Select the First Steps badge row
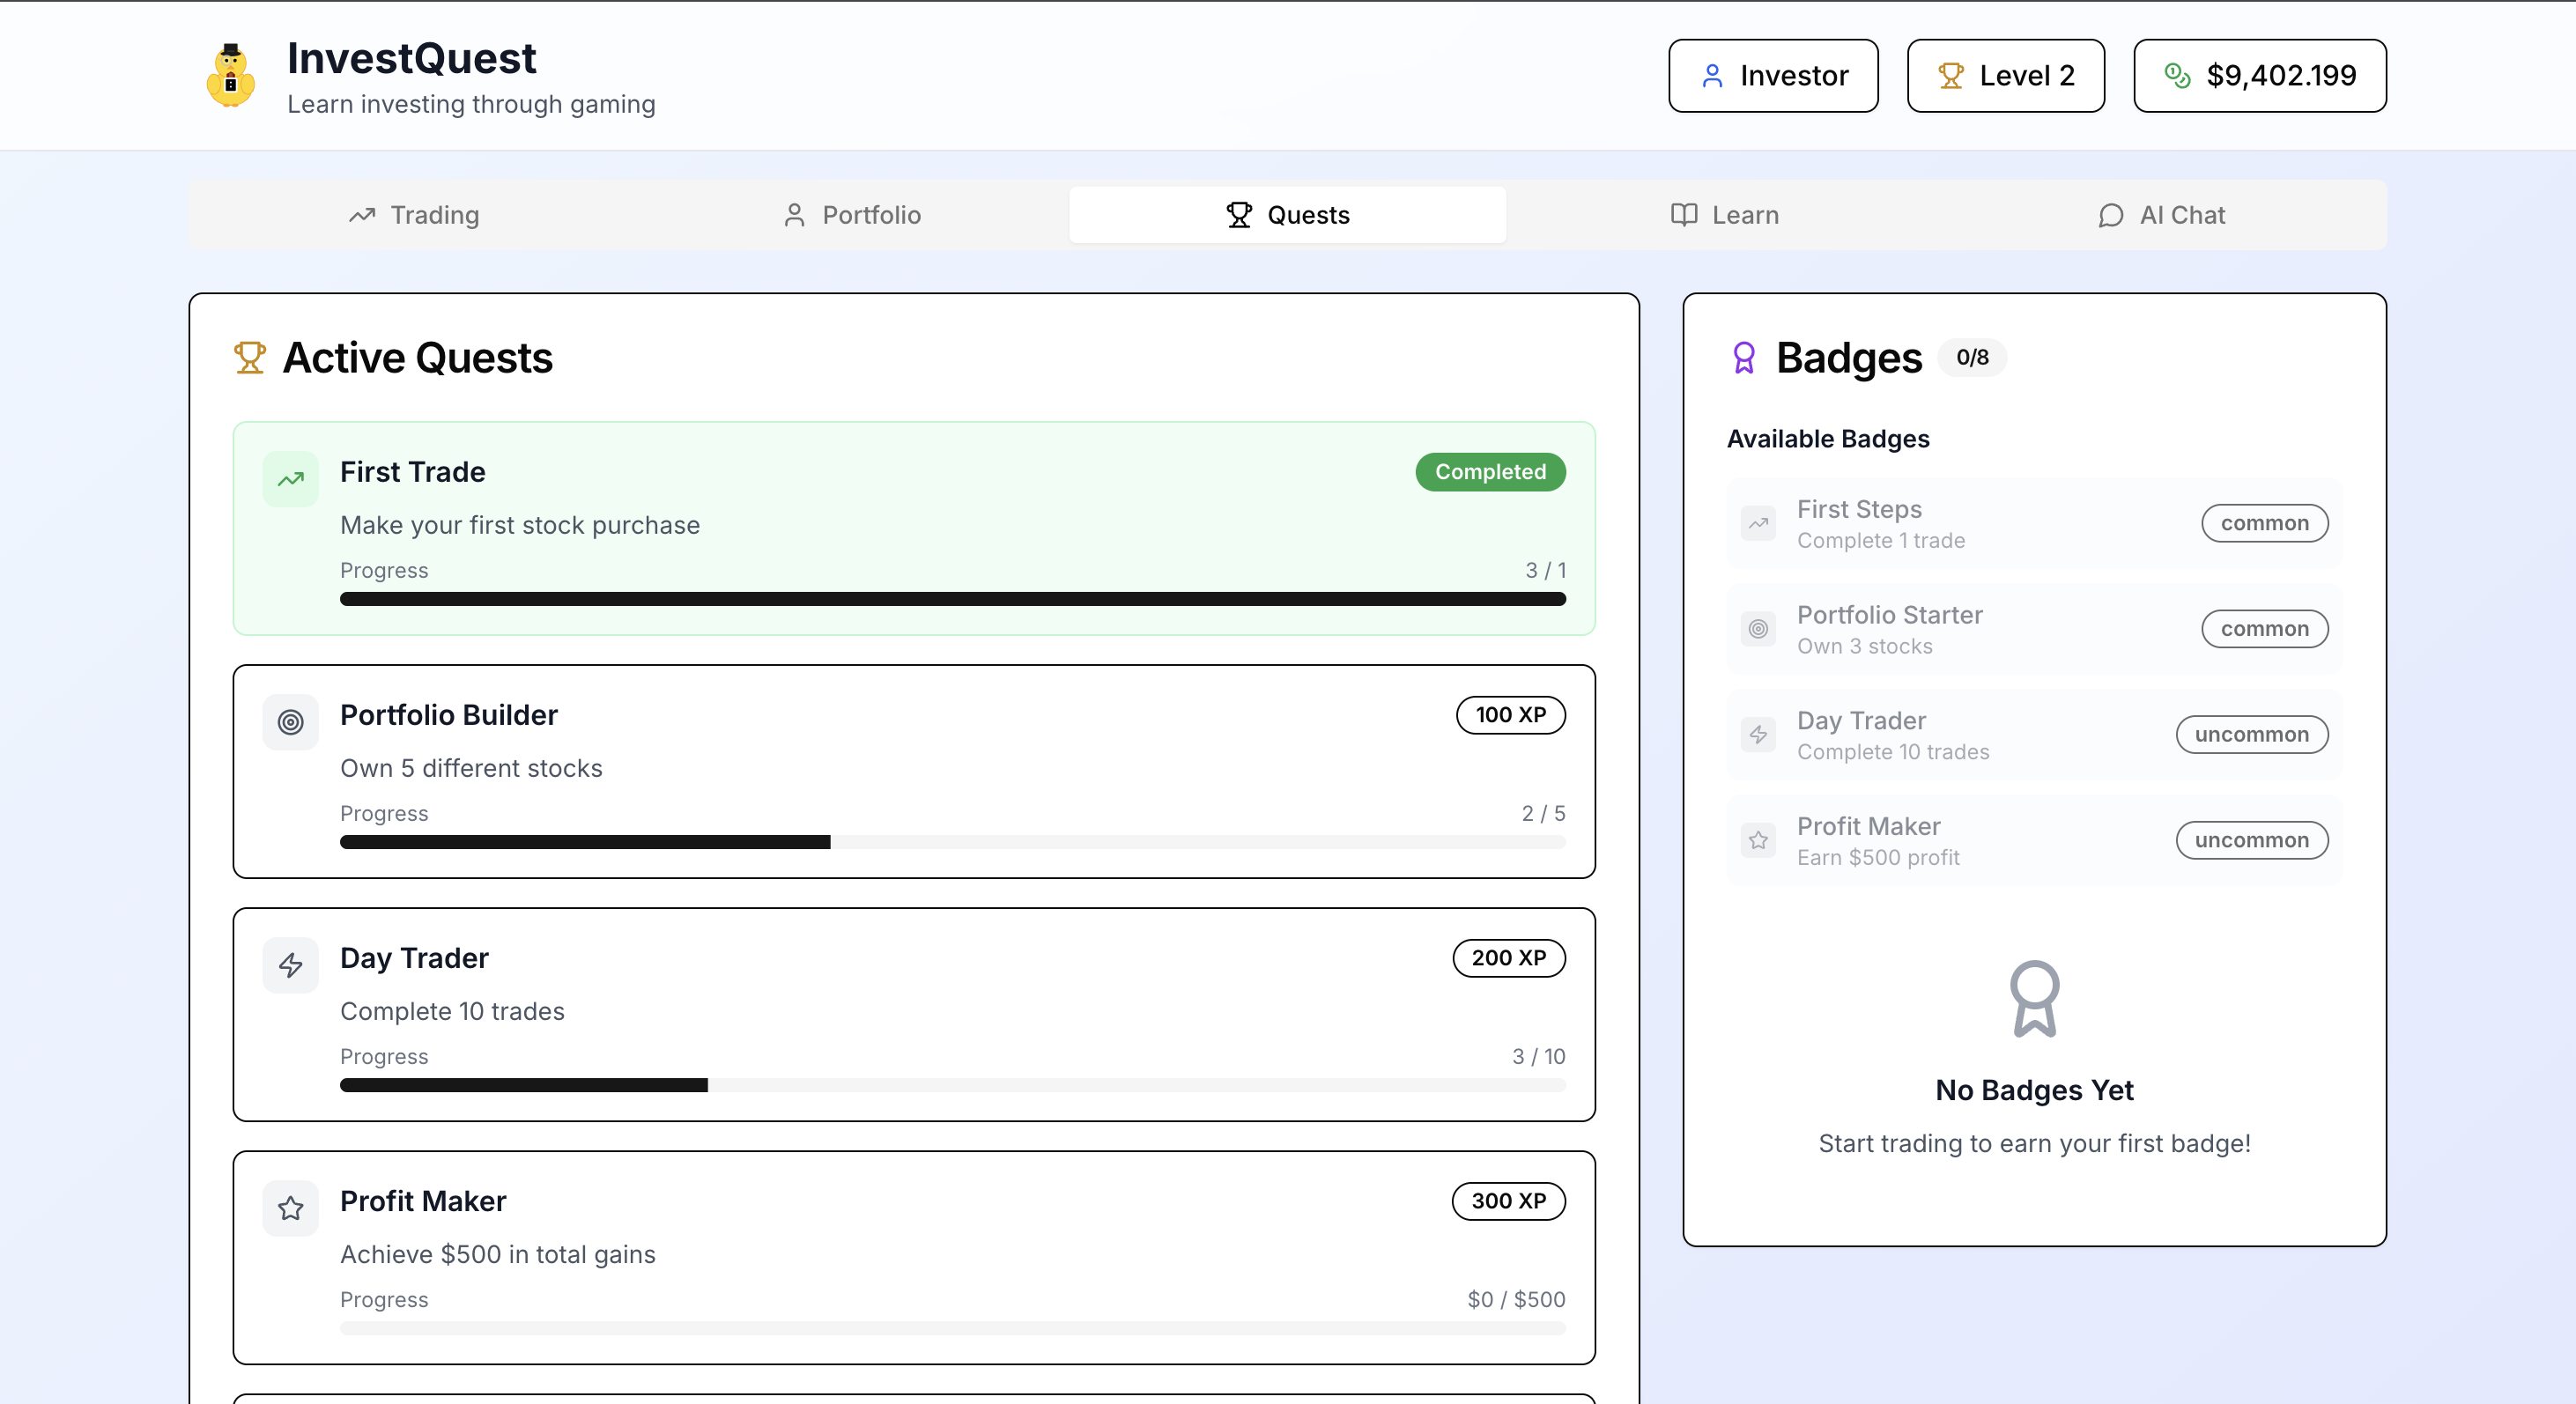Image resolution: width=2576 pixels, height=1404 pixels. (2034, 524)
